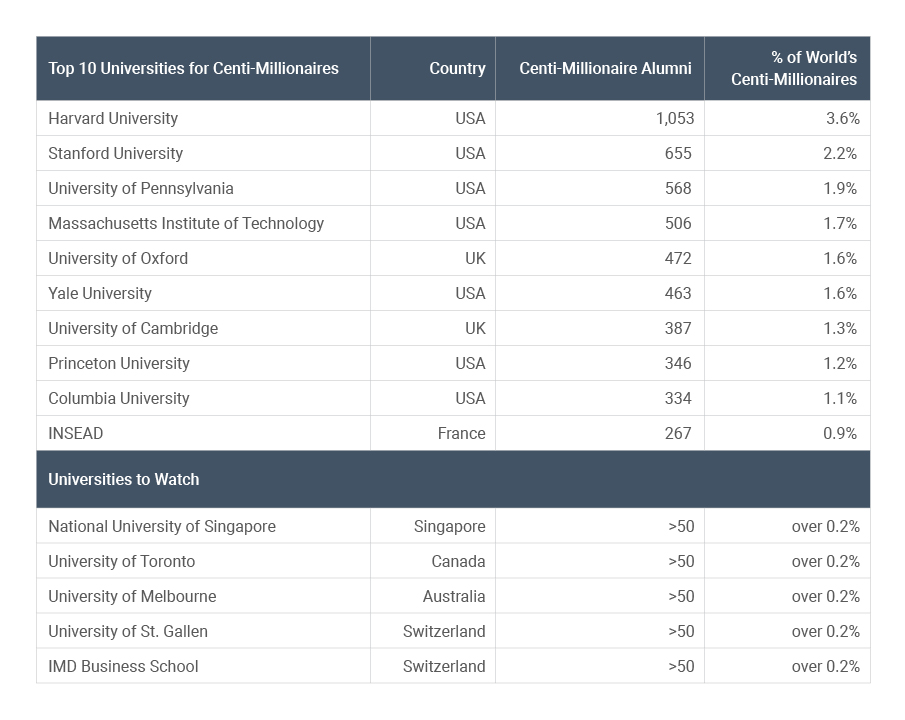The width and height of the screenshot is (905, 720).
Task: Click the University of Melbourne cell
Action: tap(132, 596)
